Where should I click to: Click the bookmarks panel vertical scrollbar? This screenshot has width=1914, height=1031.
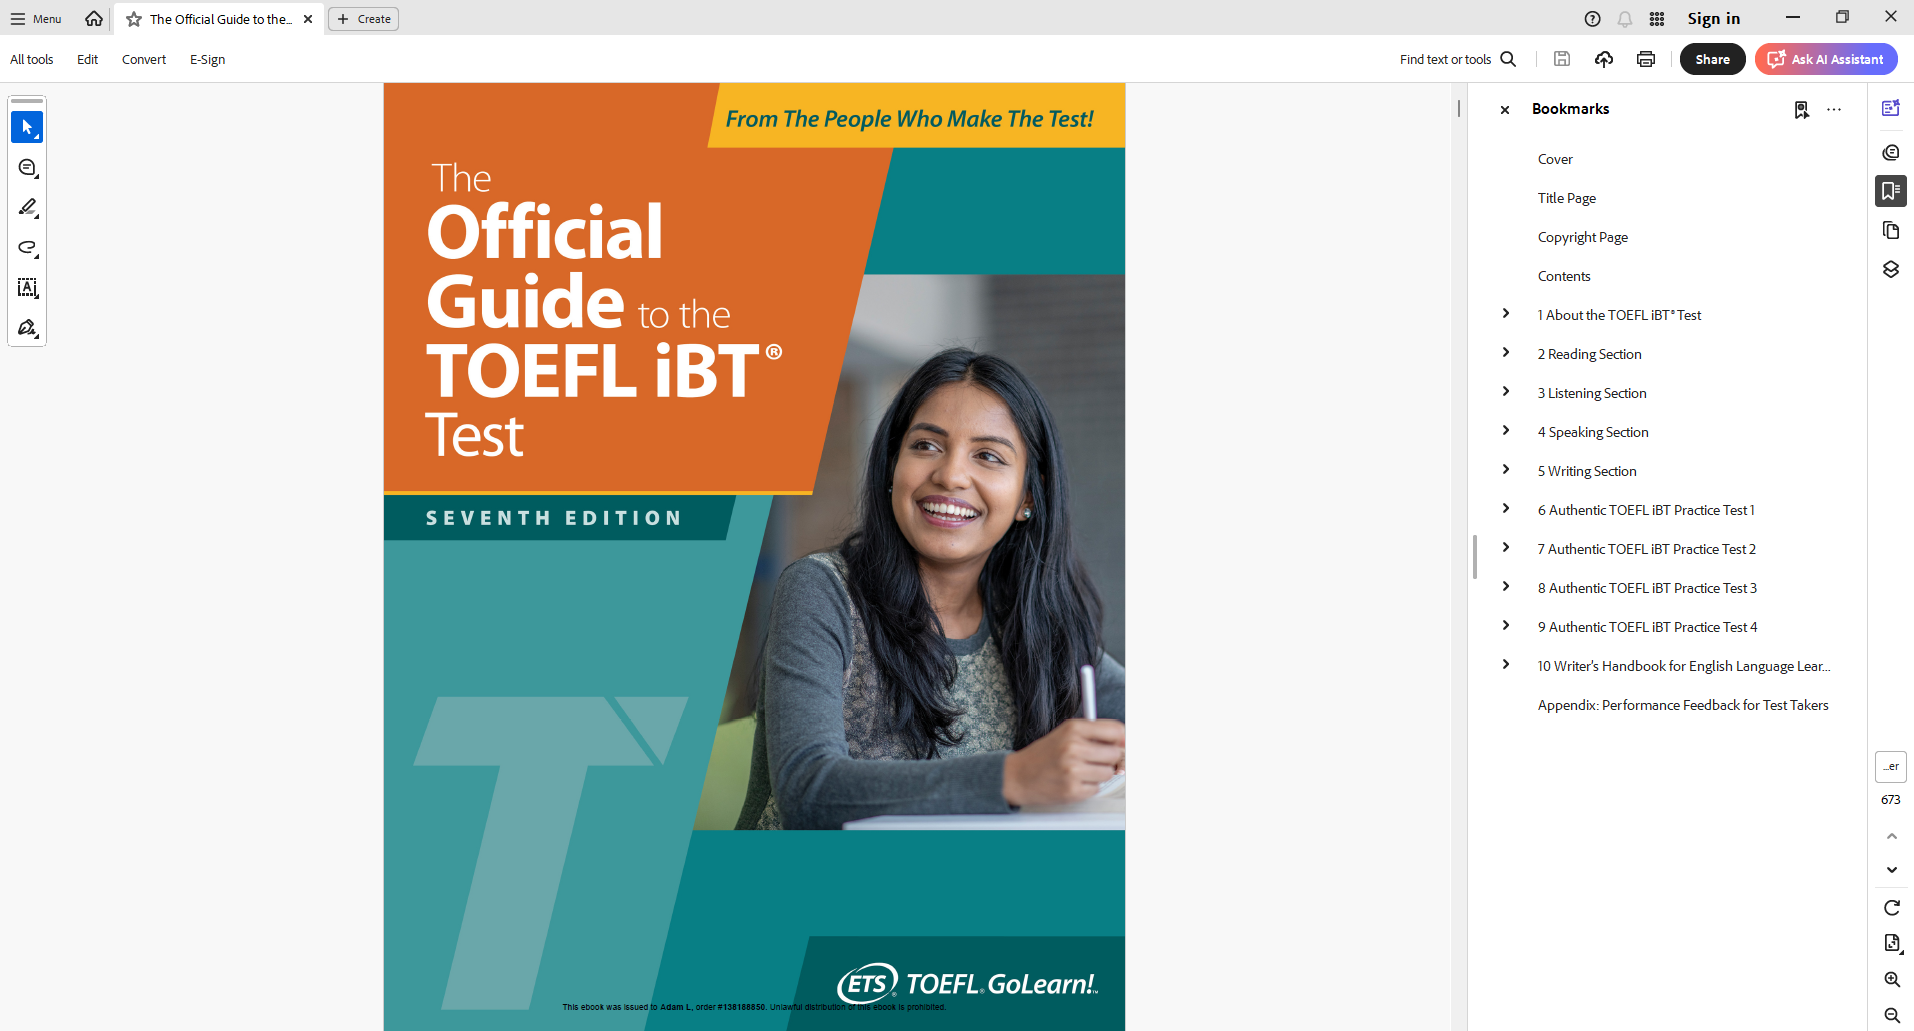(x=1474, y=557)
